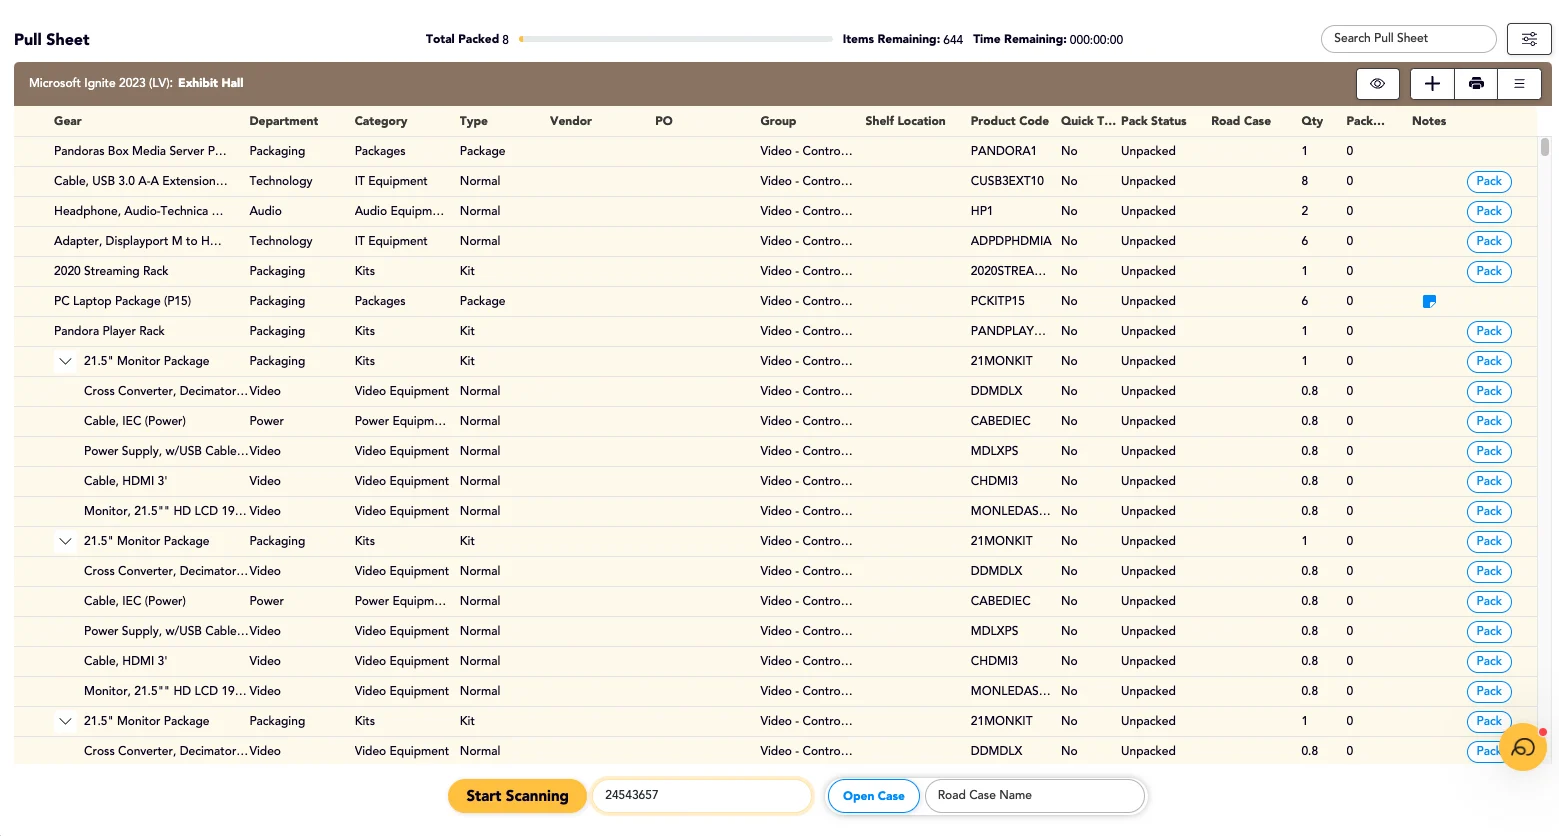Print the pull sheet via printer icon
The width and height of the screenshot is (1559, 836).
[x=1476, y=84]
